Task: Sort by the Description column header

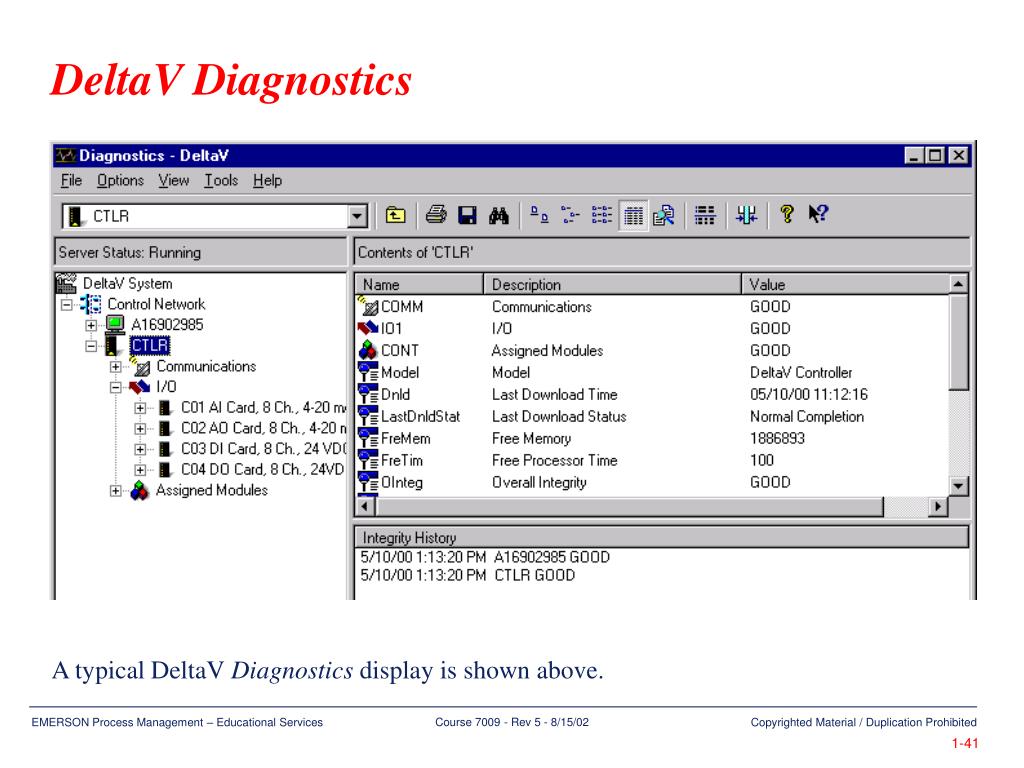Action: (613, 285)
